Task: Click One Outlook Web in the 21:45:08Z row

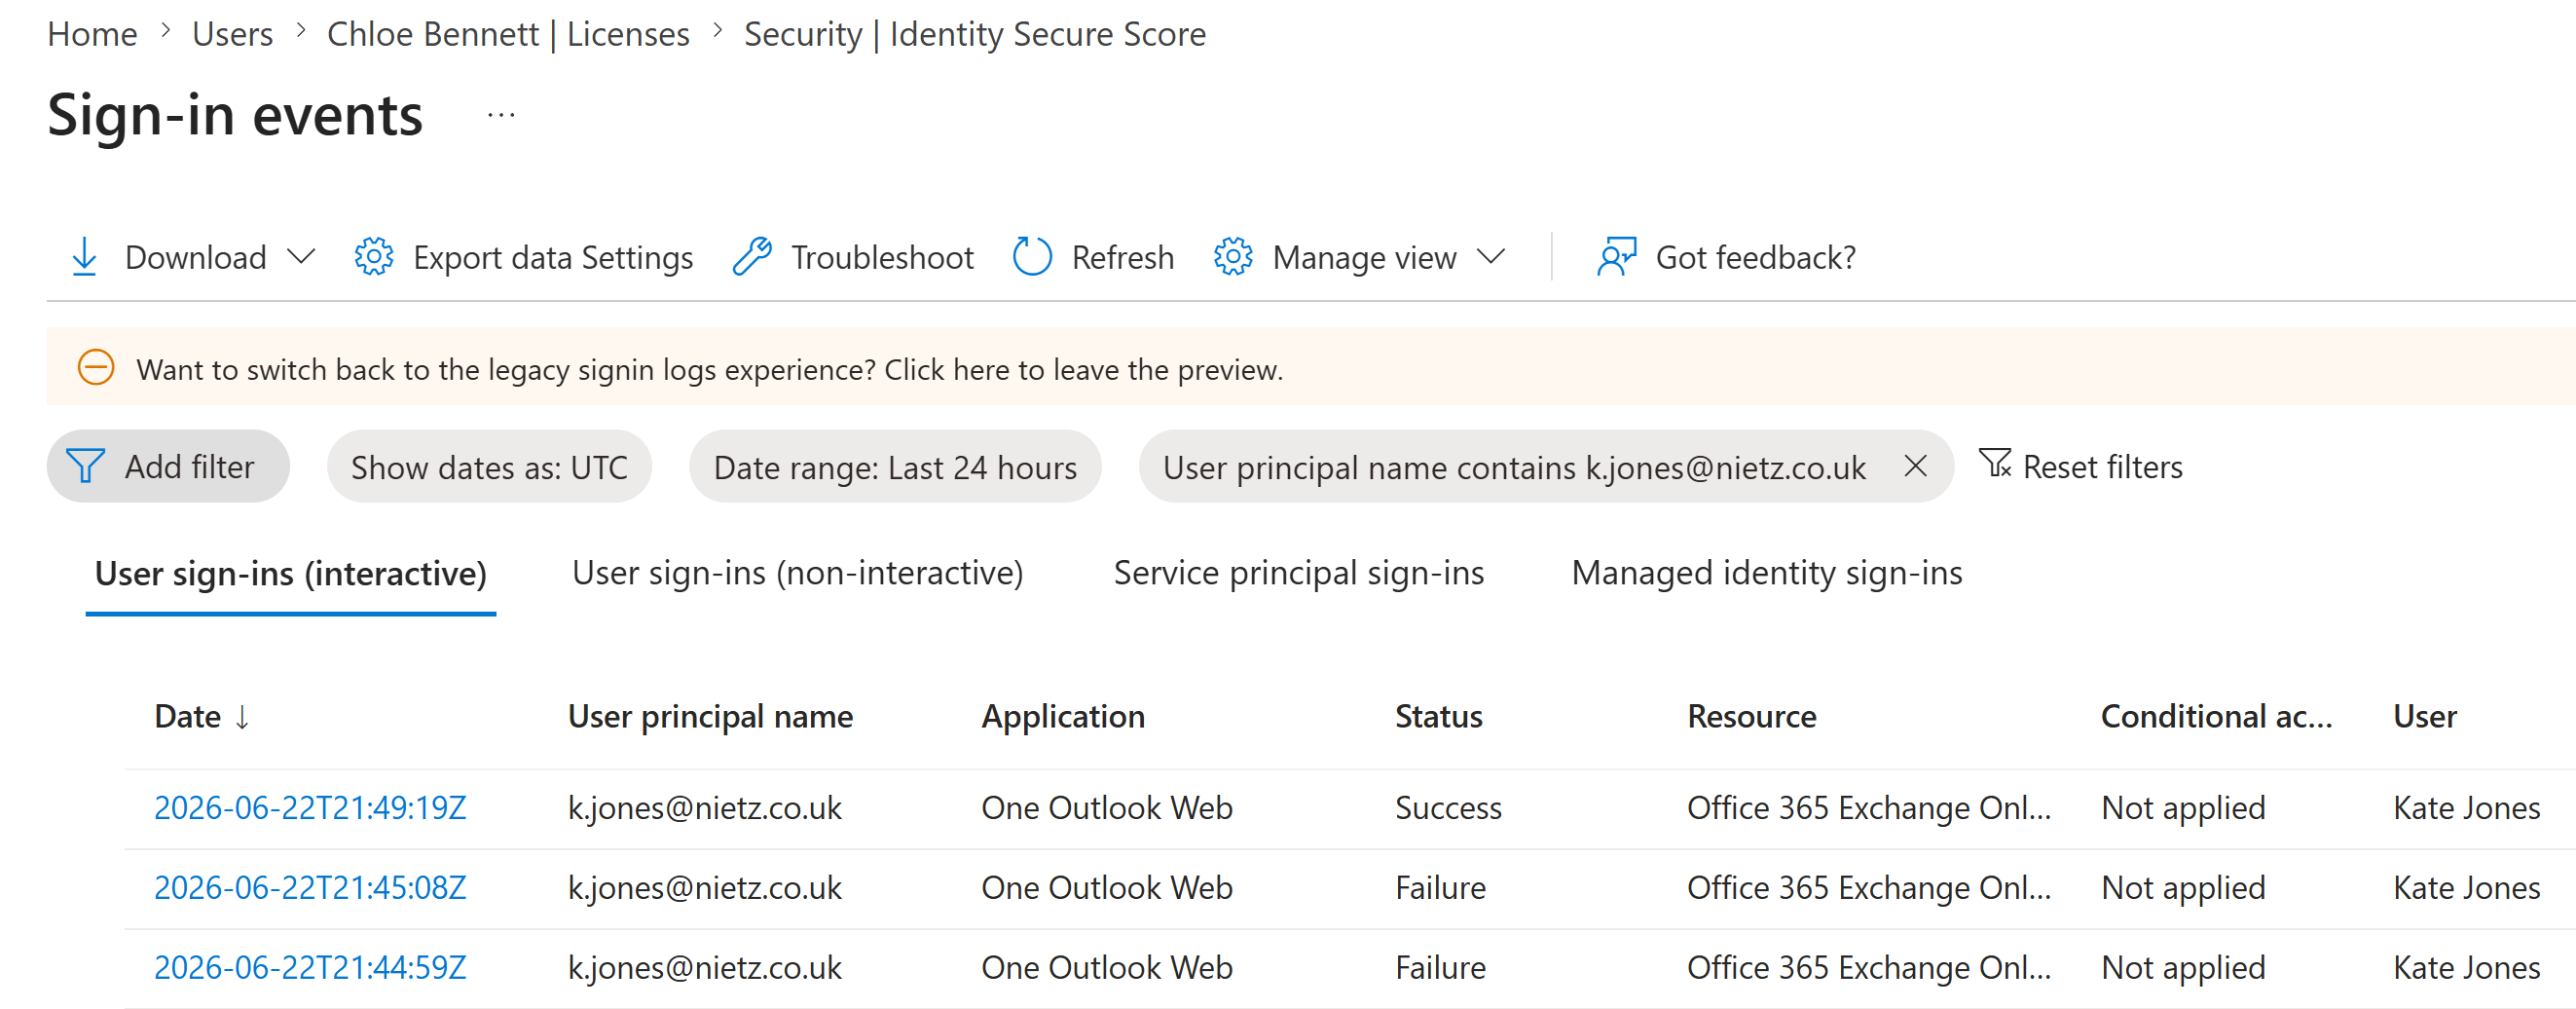Action: click(x=1106, y=888)
